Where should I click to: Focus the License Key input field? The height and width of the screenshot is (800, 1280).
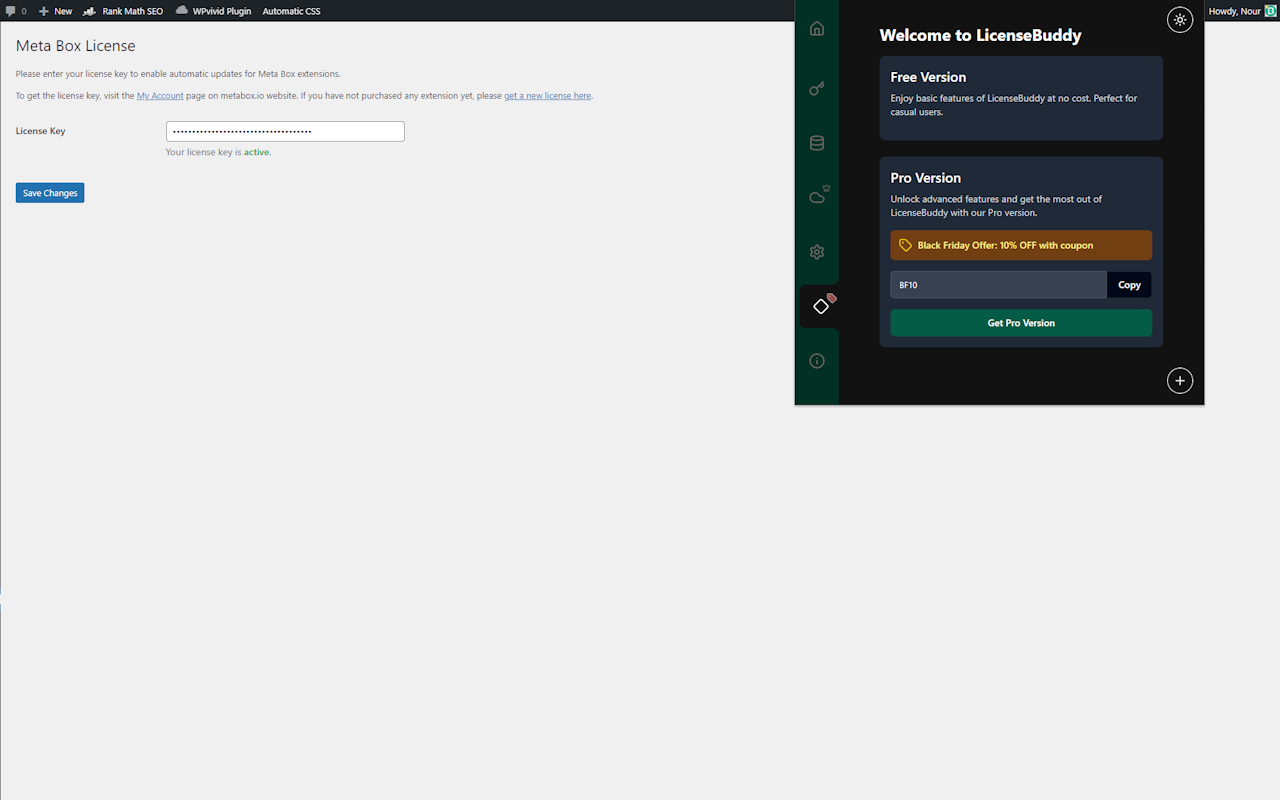[x=285, y=131]
